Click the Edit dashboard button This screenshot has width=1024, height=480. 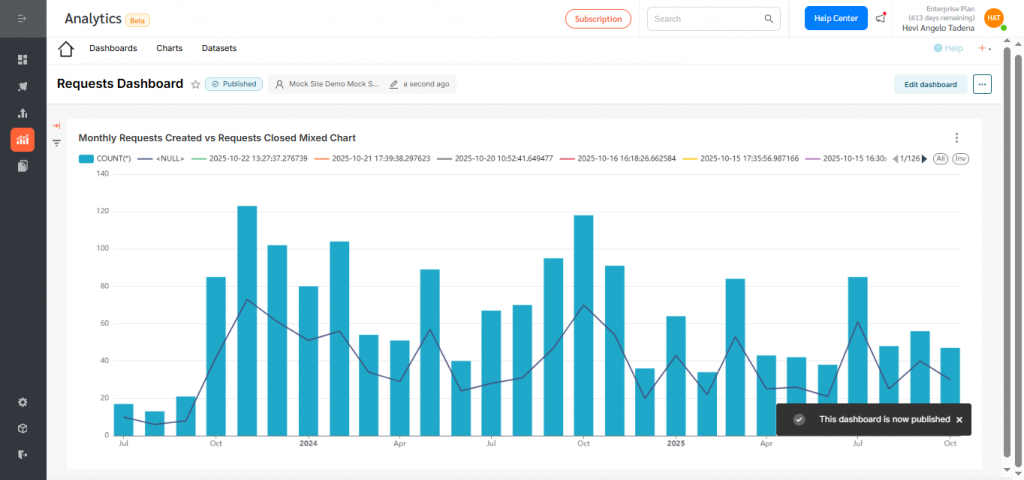[x=930, y=85]
